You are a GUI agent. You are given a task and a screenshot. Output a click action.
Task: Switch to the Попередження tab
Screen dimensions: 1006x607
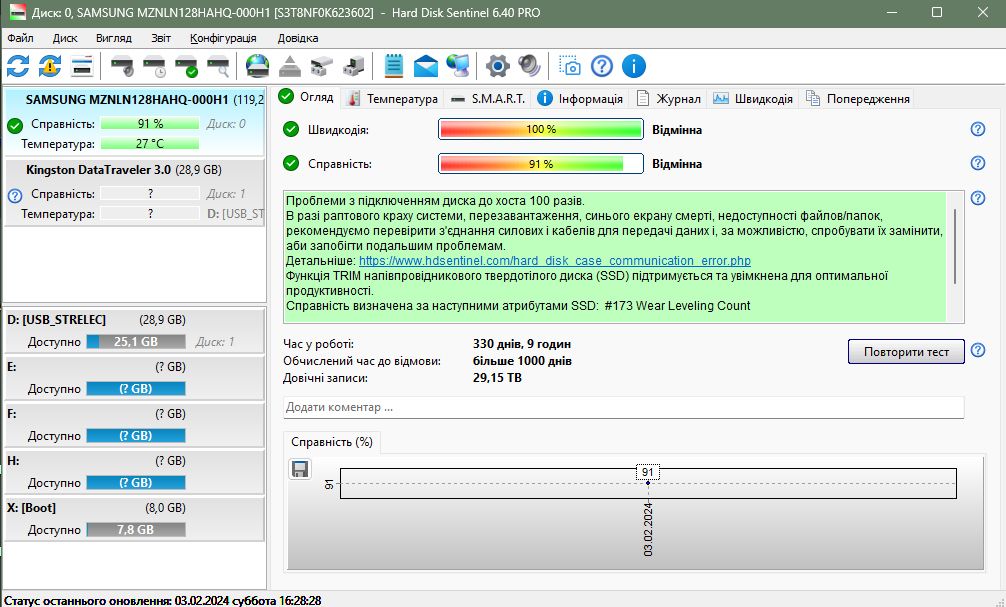click(858, 99)
